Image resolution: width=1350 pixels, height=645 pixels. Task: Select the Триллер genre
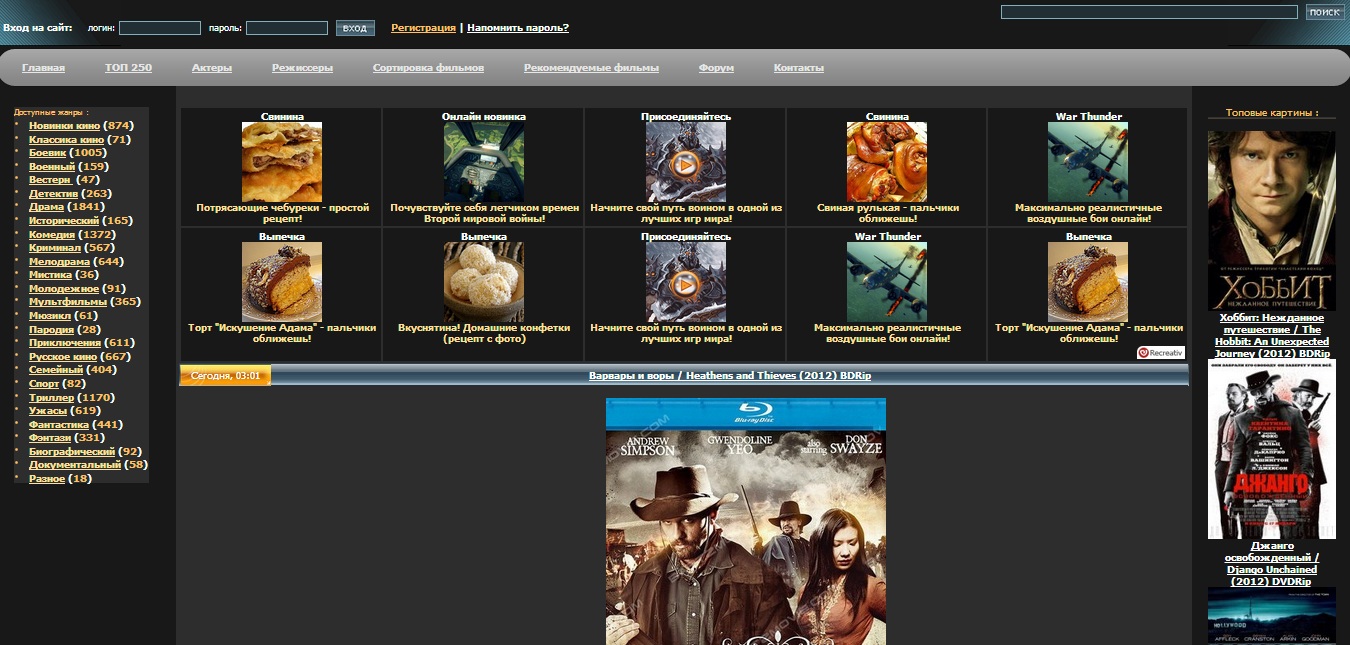click(51, 397)
